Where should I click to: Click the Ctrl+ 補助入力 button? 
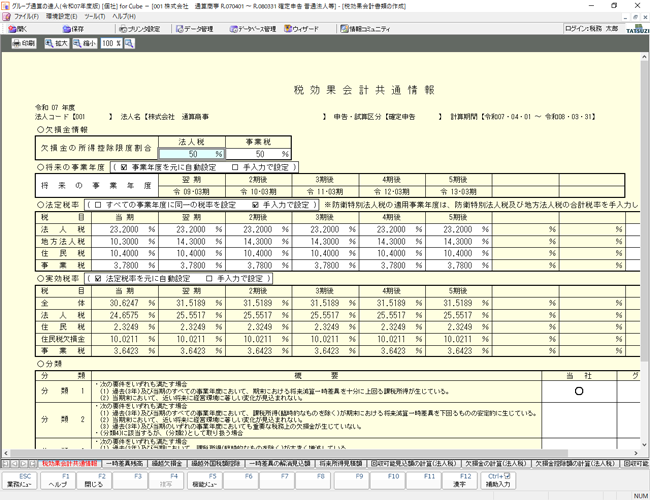(x=498, y=480)
